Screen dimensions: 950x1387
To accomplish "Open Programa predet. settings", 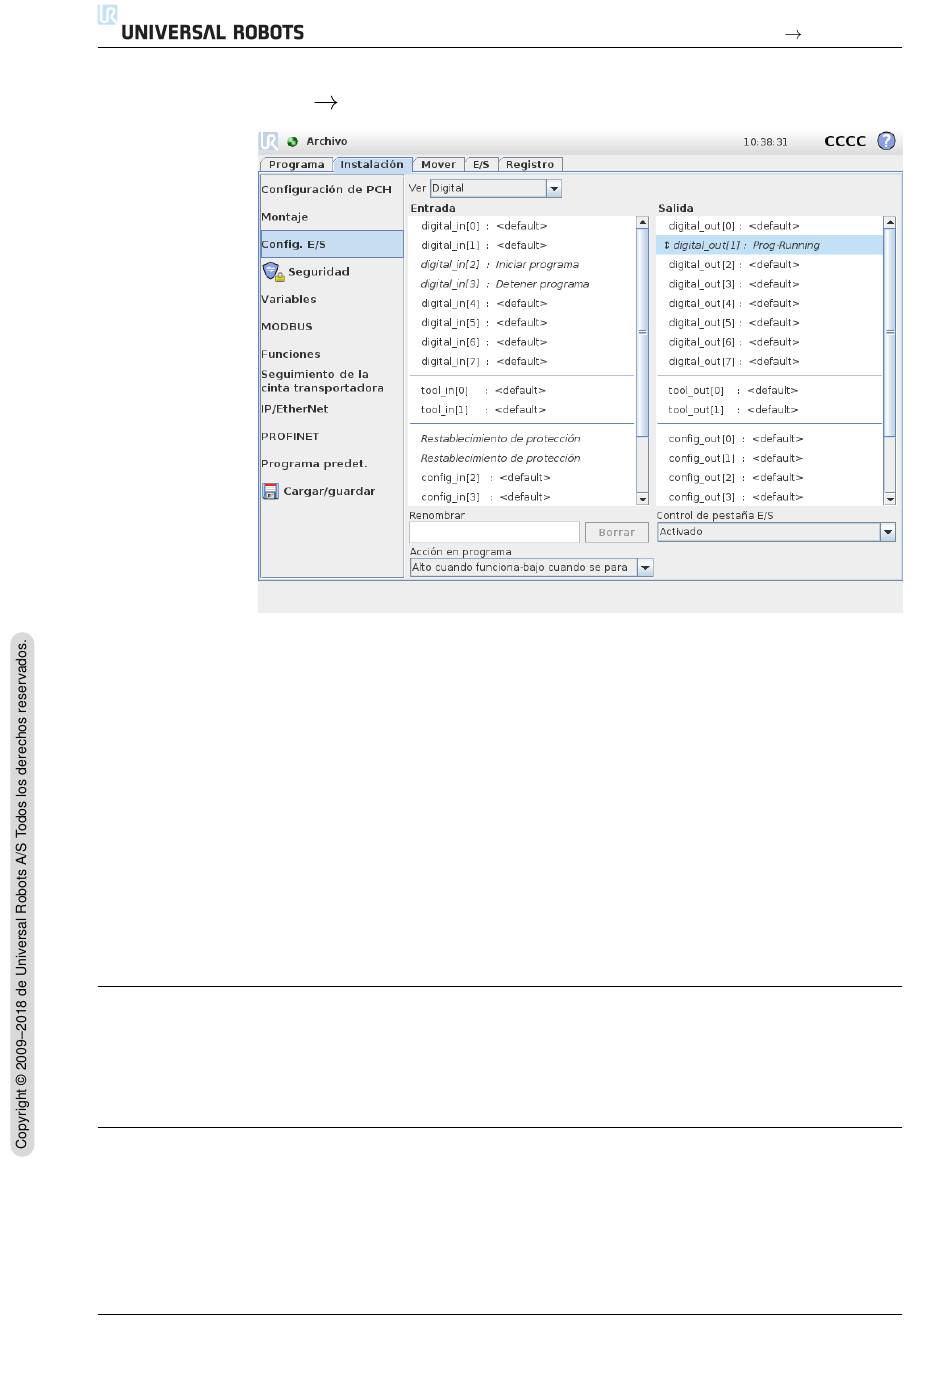I will pos(314,464).
